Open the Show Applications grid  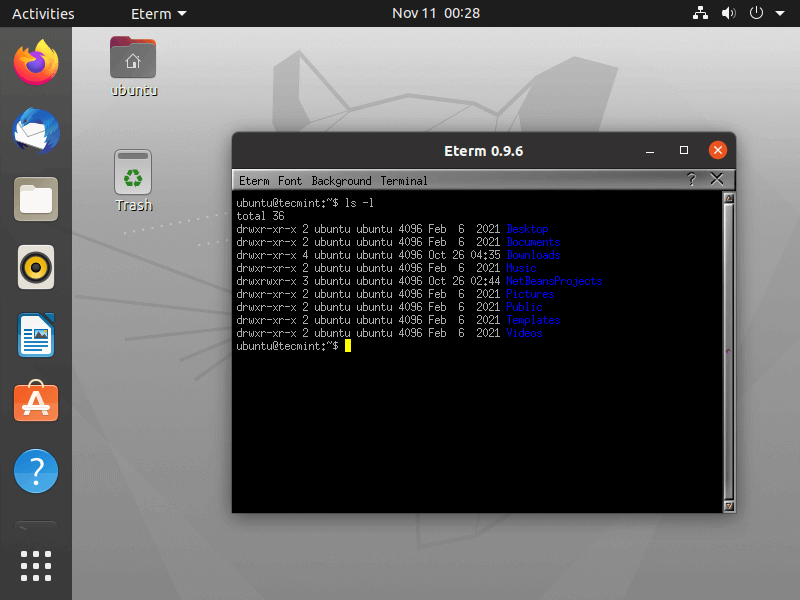click(35, 565)
